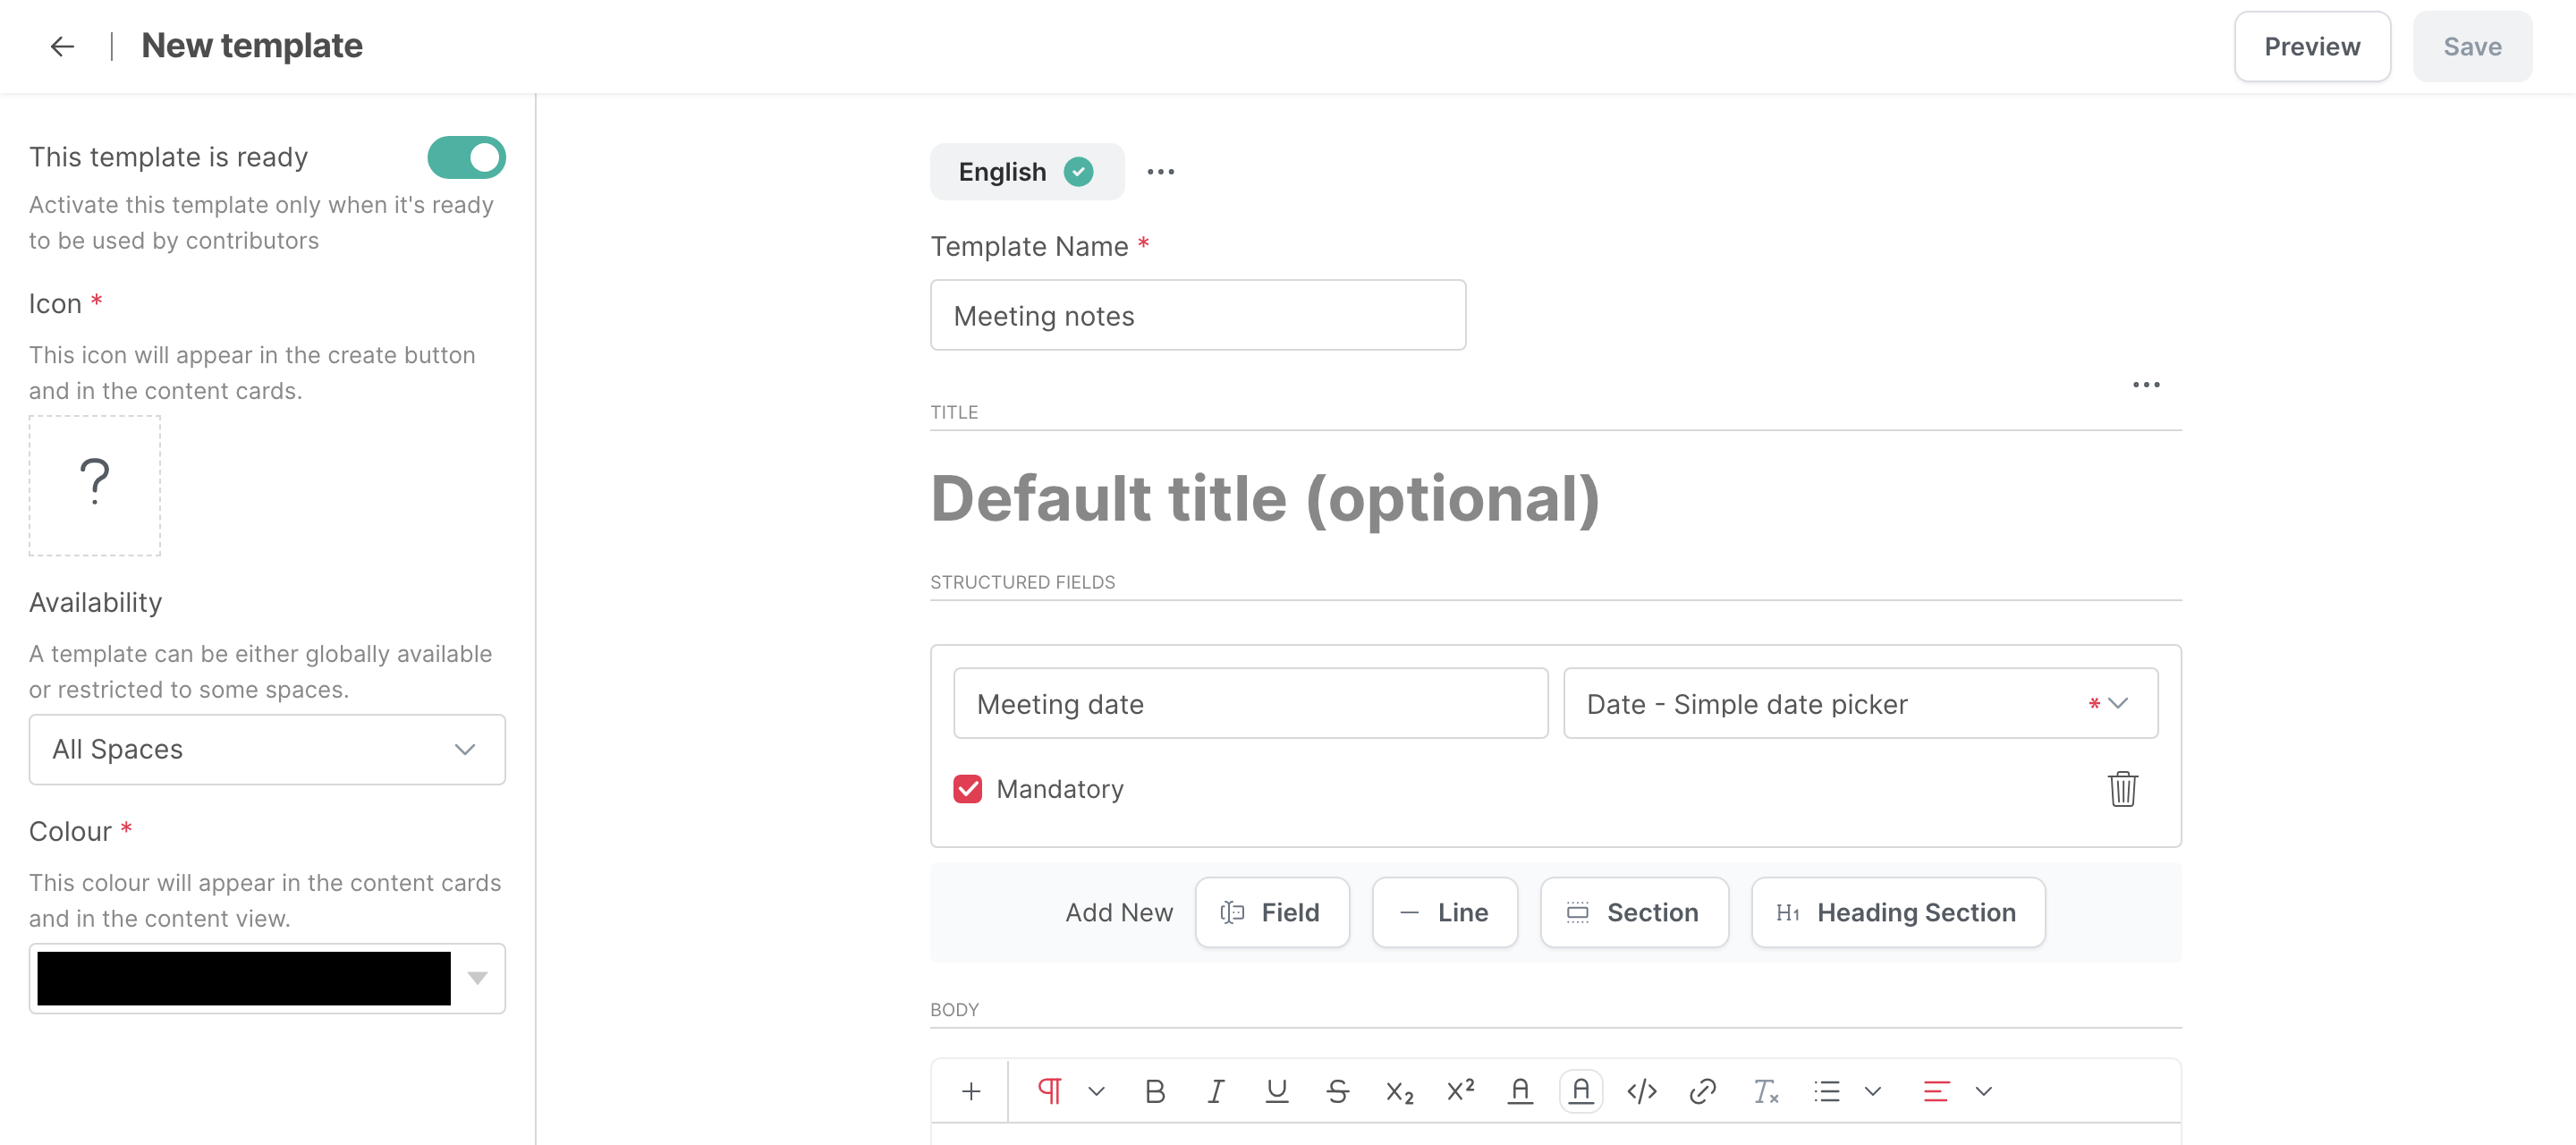The image size is (2576, 1145).
Task: Add a new Line
Action: (x=1445, y=912)
